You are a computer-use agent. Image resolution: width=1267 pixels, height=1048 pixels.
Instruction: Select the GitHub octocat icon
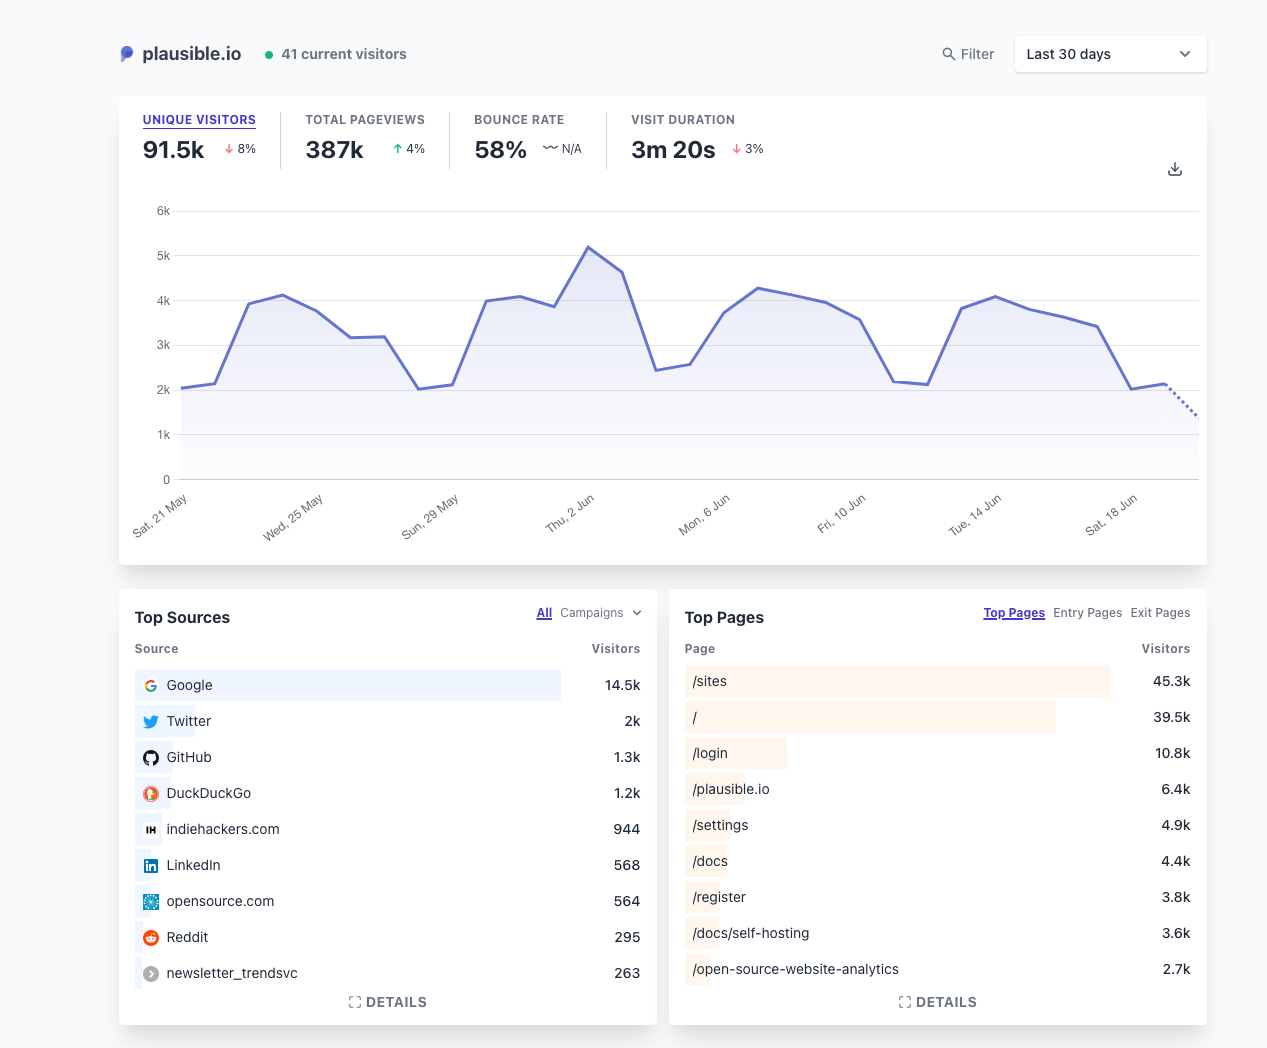[151, 758]
